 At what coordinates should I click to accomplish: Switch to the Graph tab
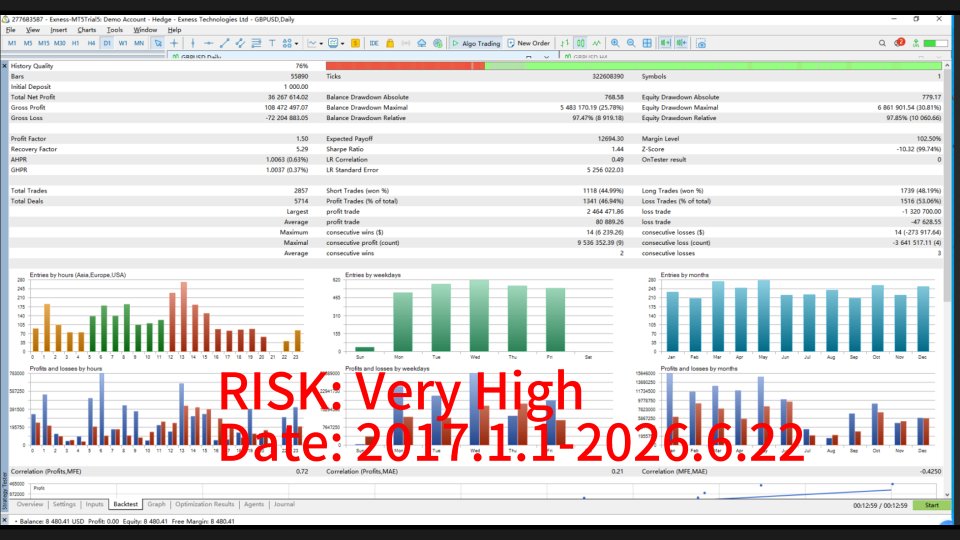(156, 504)
